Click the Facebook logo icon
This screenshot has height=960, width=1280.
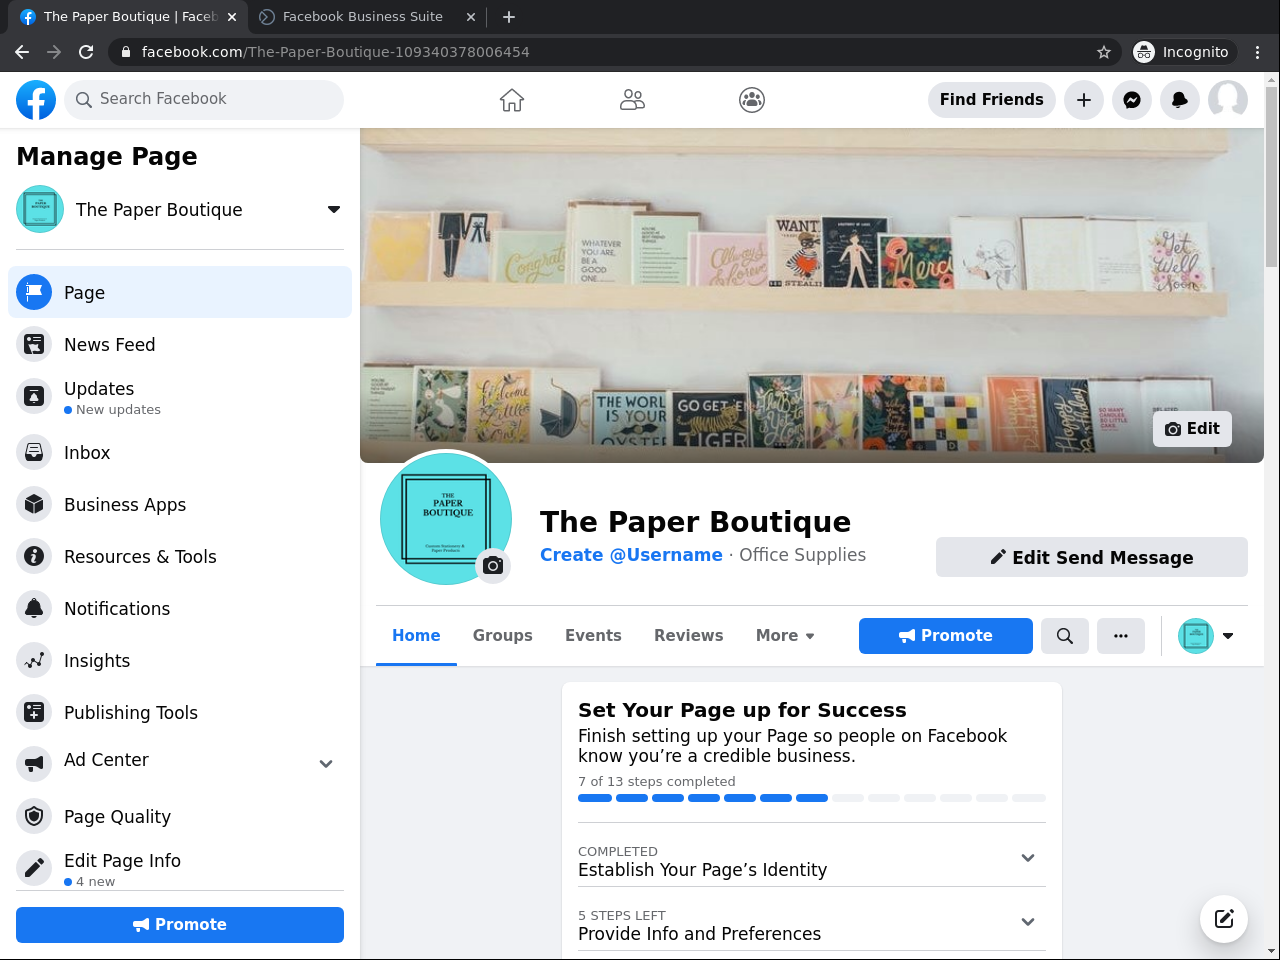coord(36,100)
